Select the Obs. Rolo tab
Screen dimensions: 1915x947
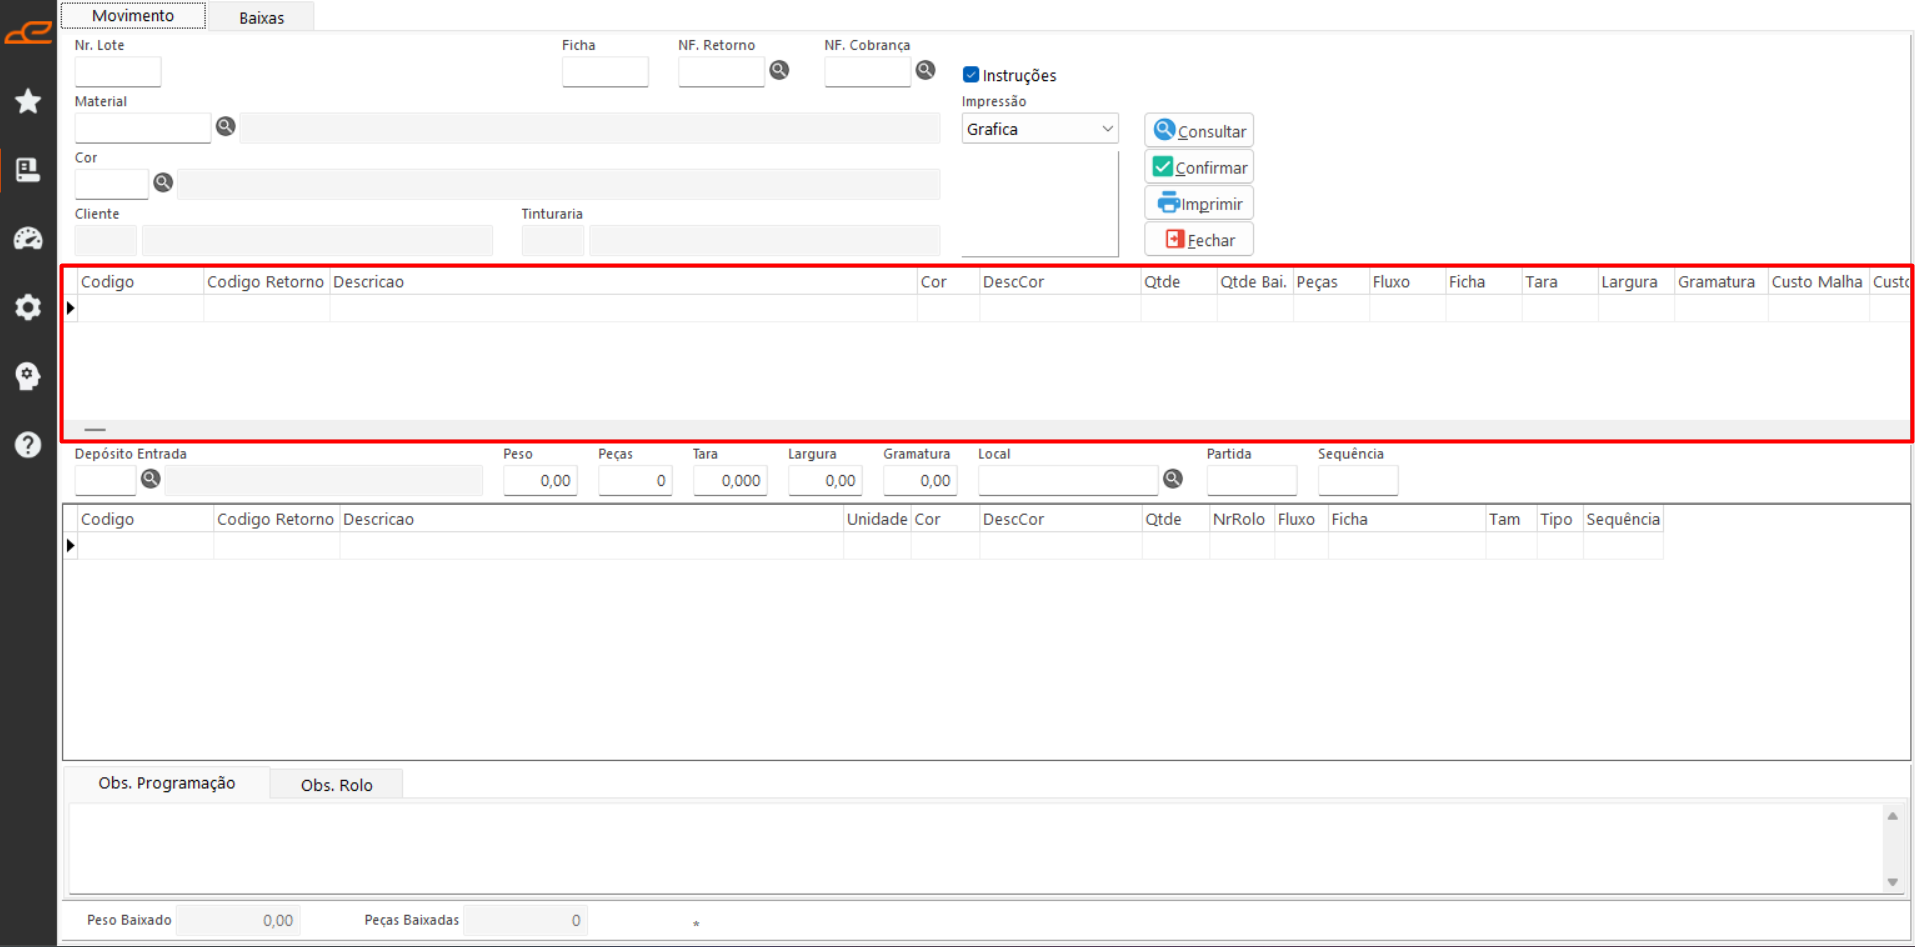click(x=336, y=785)
